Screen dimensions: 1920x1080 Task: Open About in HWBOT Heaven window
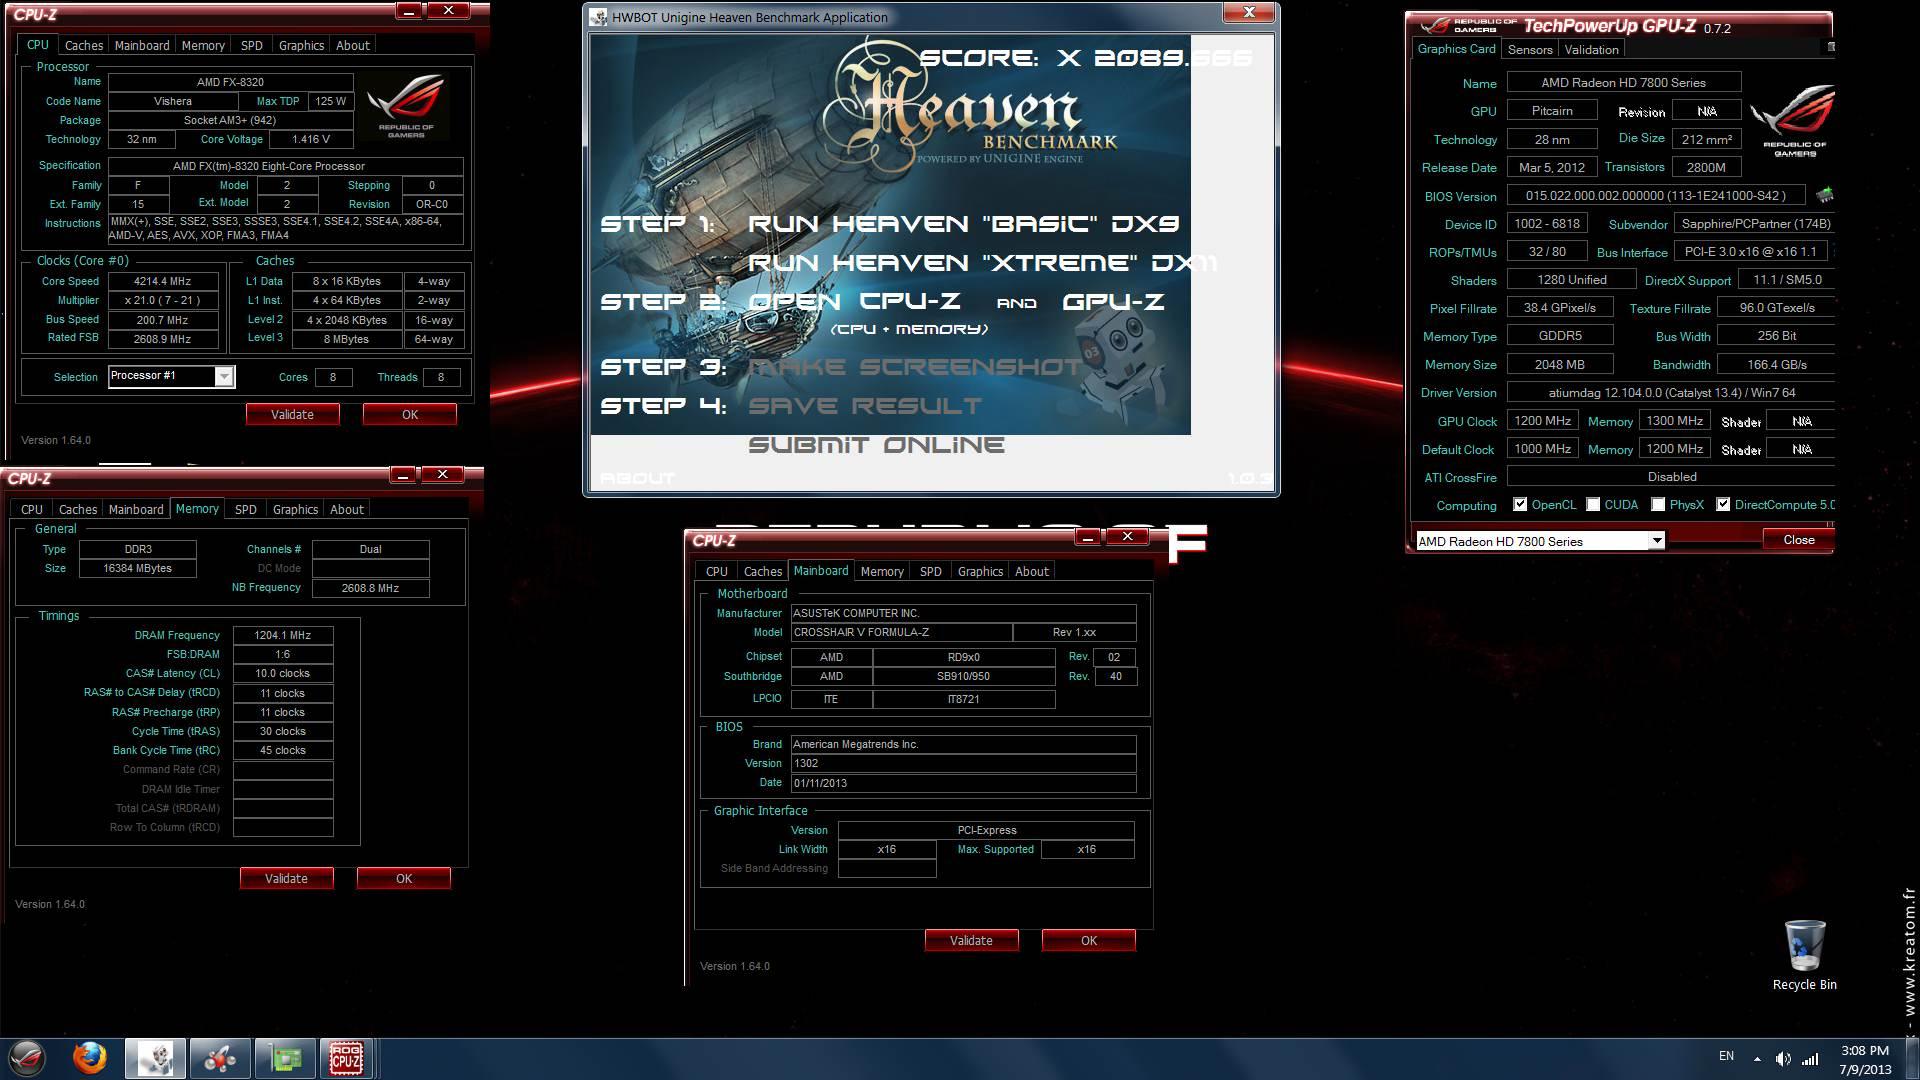[x=637, y=478]
